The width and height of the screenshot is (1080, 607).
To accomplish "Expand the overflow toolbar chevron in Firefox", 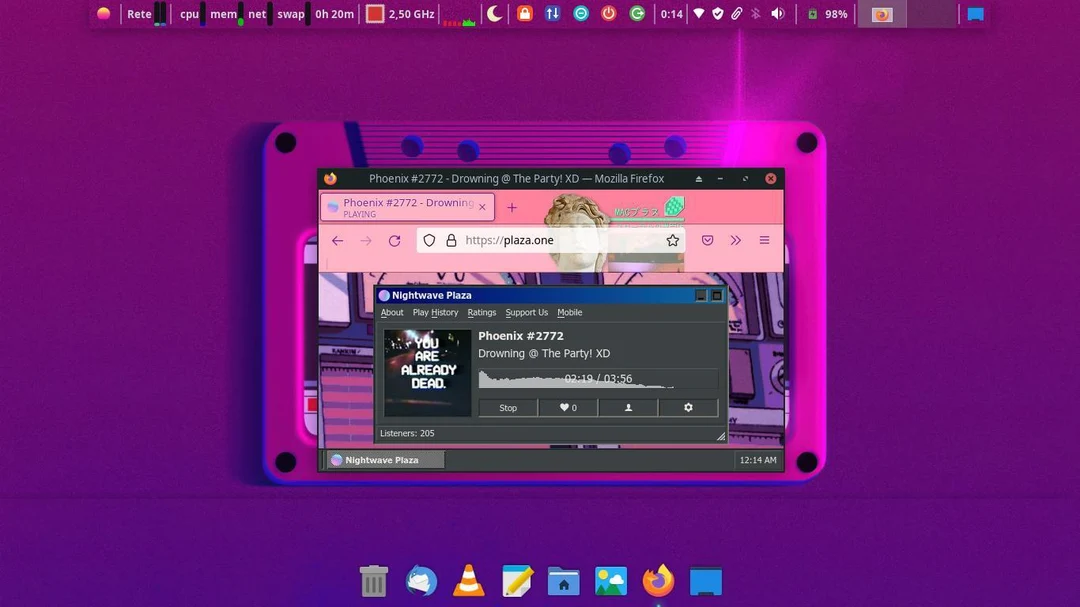I will (x=736, y=240).
